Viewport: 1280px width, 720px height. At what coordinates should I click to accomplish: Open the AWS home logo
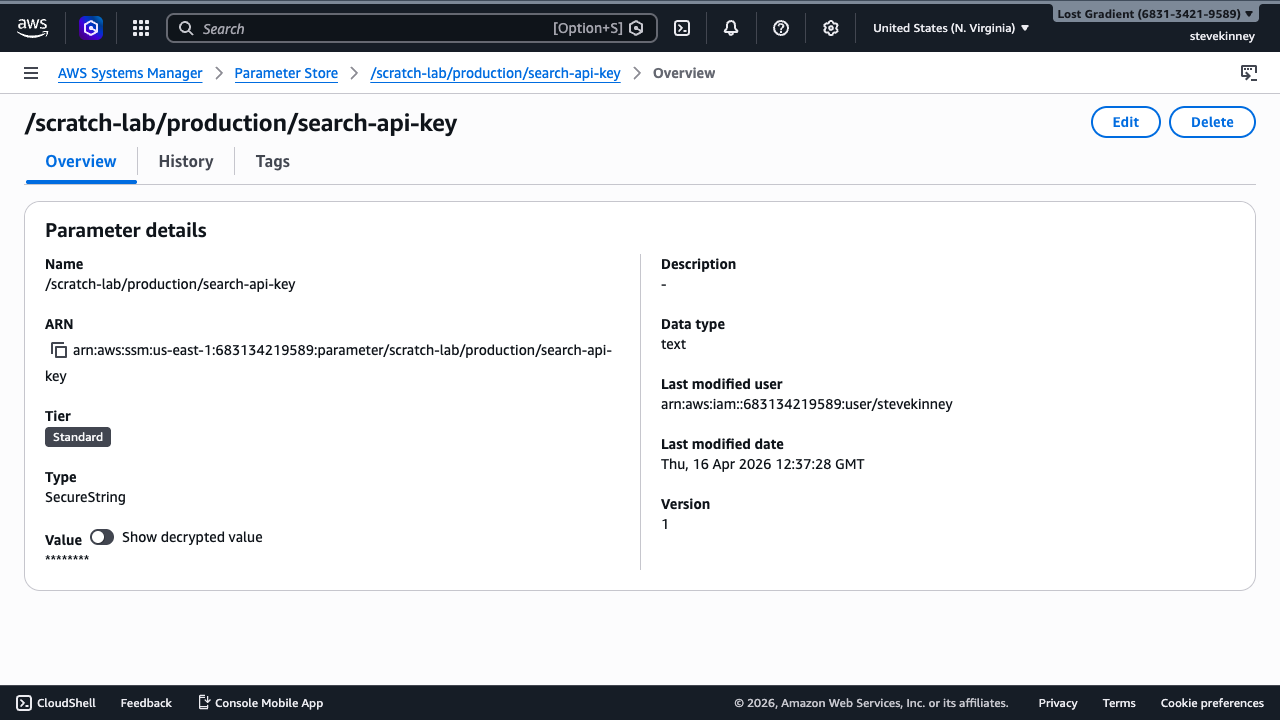point(32,28)
